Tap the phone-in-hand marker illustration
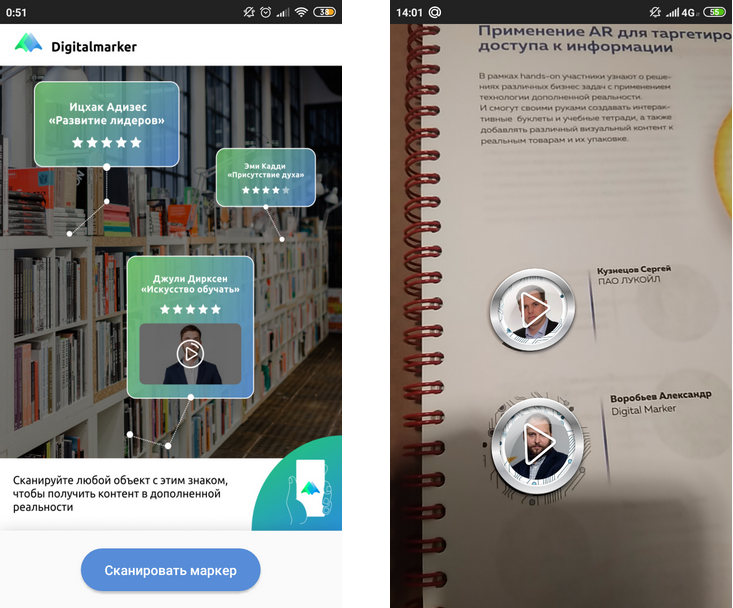Viewport: 733px width, 608px height. pos(309,491)
